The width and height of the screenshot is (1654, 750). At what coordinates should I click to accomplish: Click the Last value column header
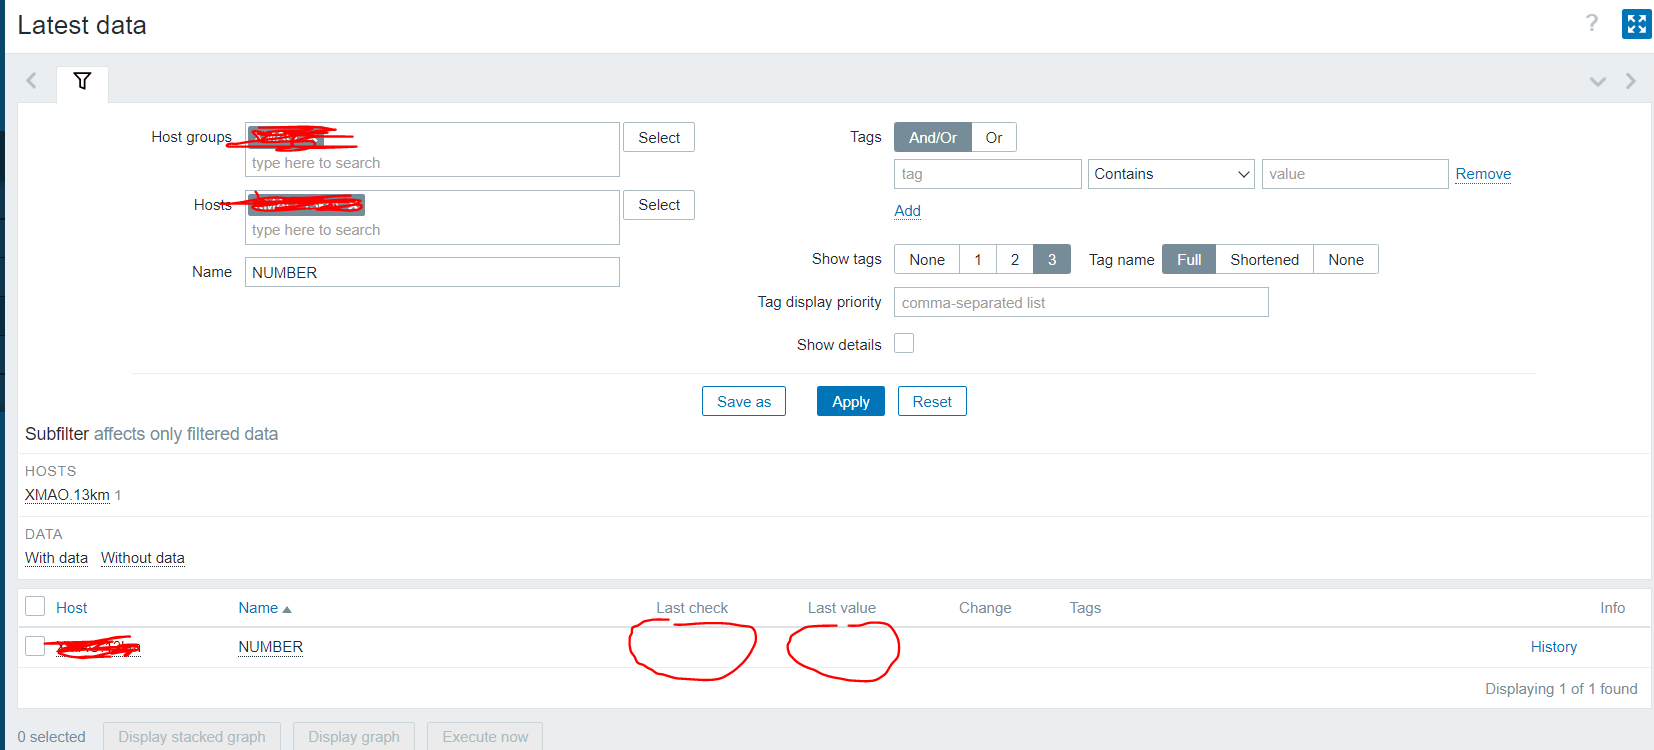842,608
